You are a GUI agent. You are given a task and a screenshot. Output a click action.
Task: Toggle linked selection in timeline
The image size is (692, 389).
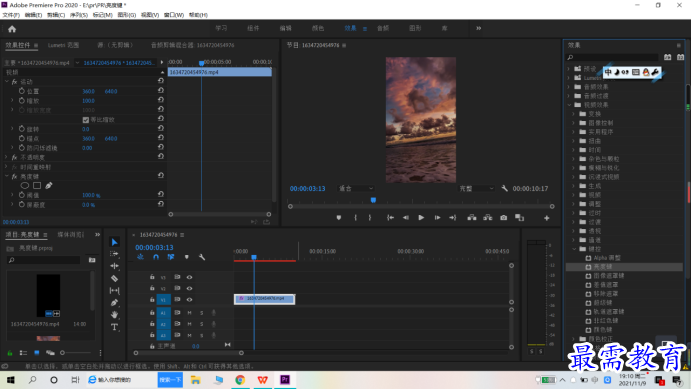pos(171,257)
